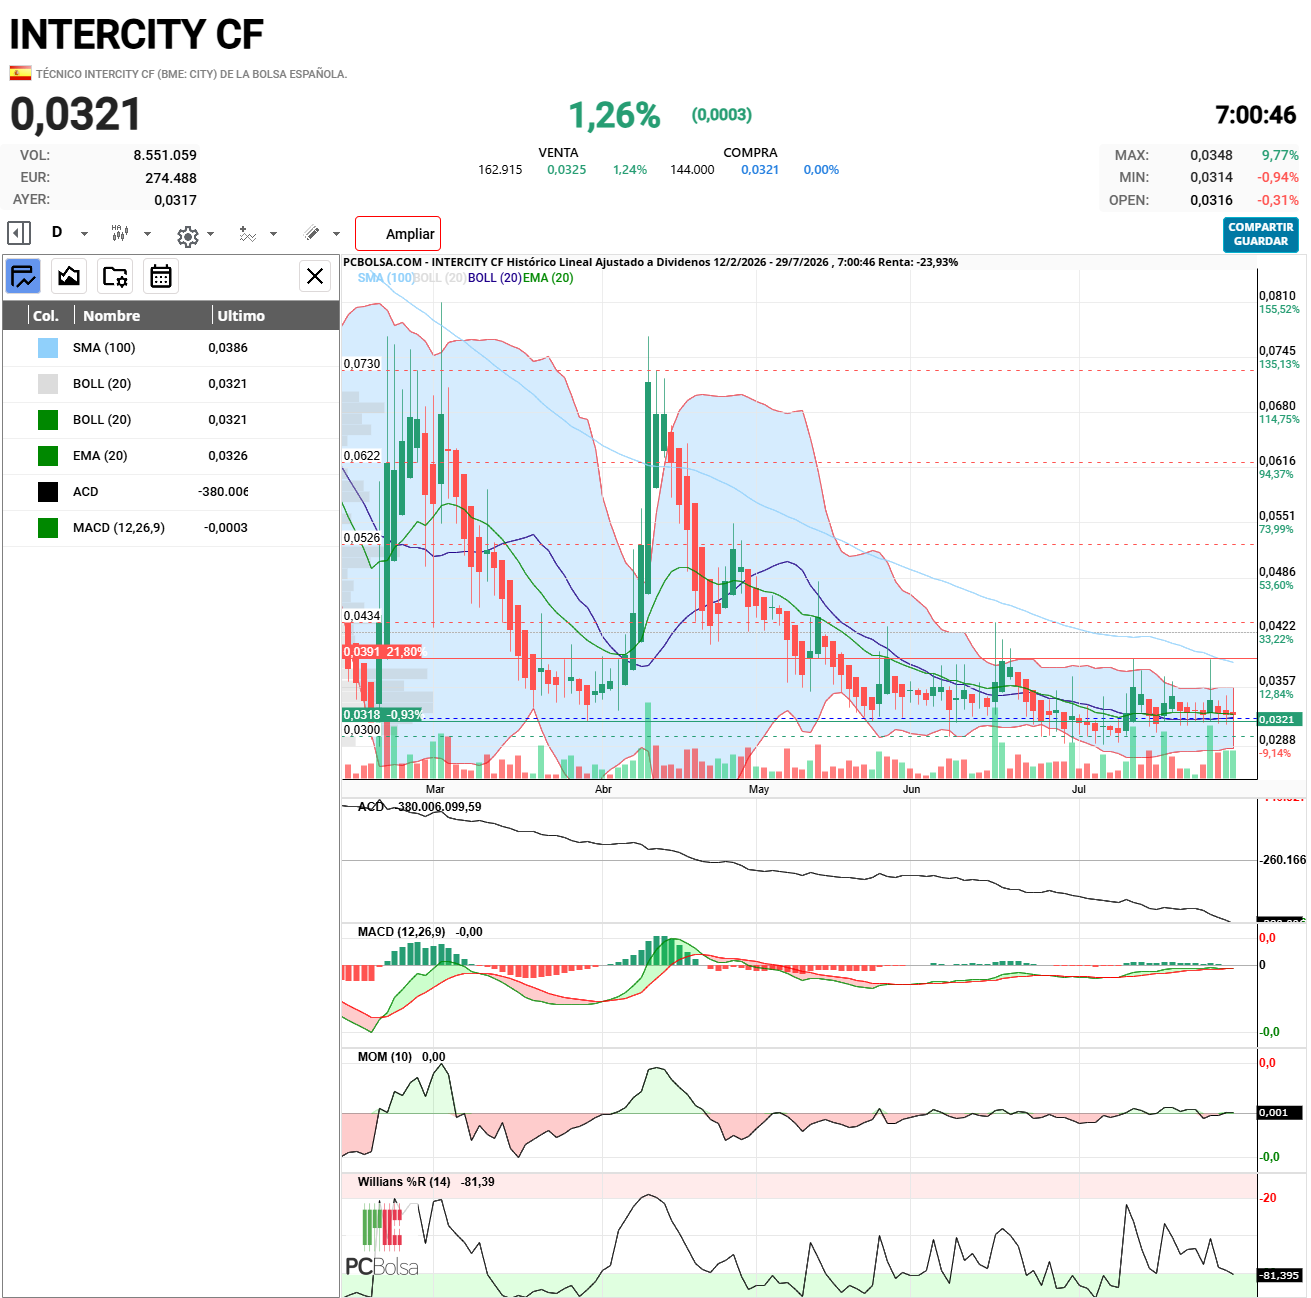Click the EMA (20) chart legend label
This screenshot has height=1298, width=1311.
(x=549, y=278)
